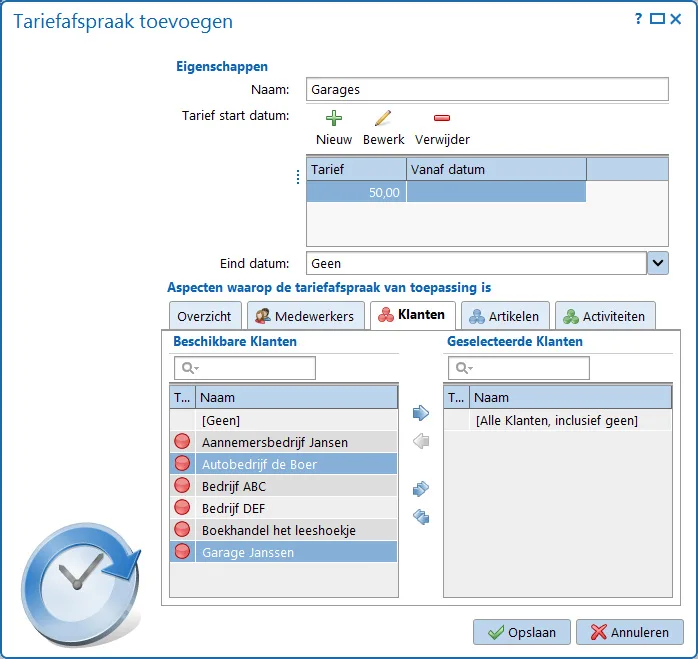Click the green plus Nieuw icon
The image size is (698, 659).
coord(334,118)
